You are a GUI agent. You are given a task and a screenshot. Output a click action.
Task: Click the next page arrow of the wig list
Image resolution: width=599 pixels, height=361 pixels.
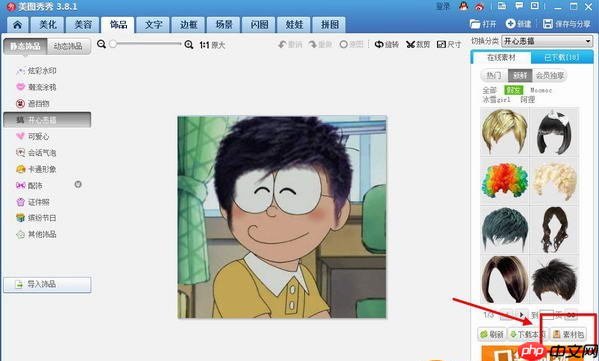(x=521, y=315)
